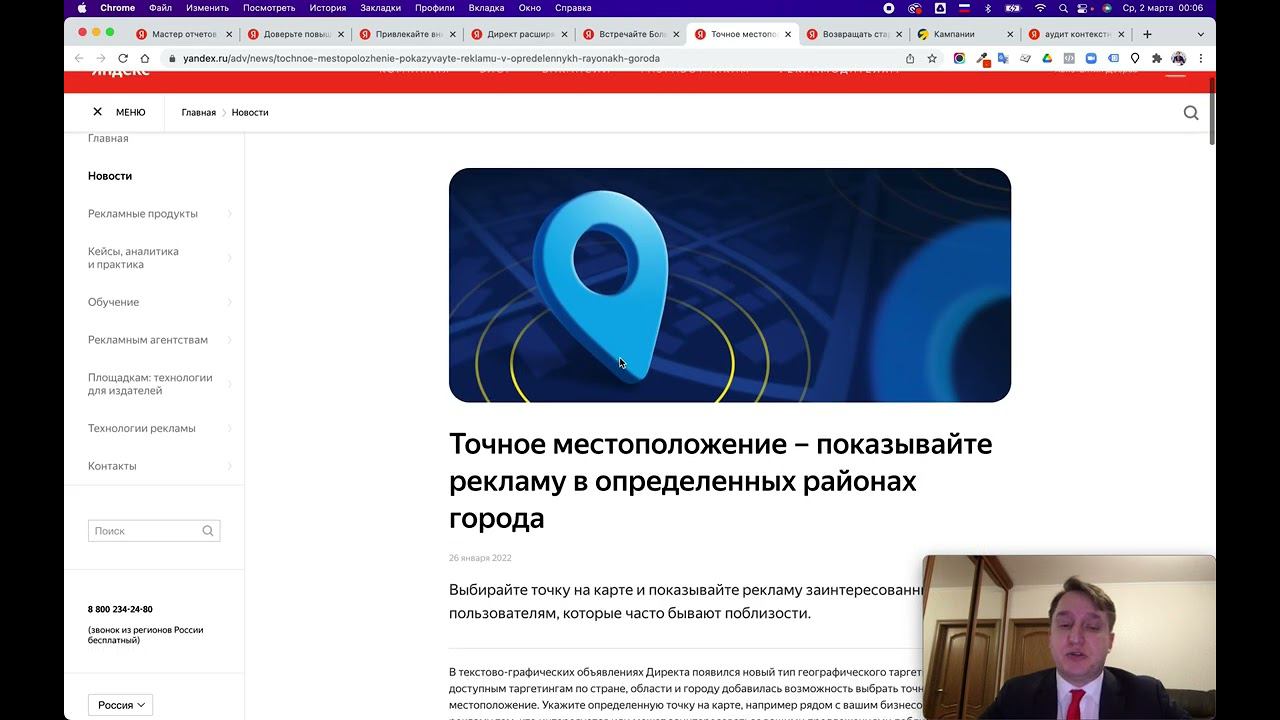The height and width of the screenshot is (720, 1280).
Task: Open the Google Drive extension icon
Action: (x=1047, y=58)
